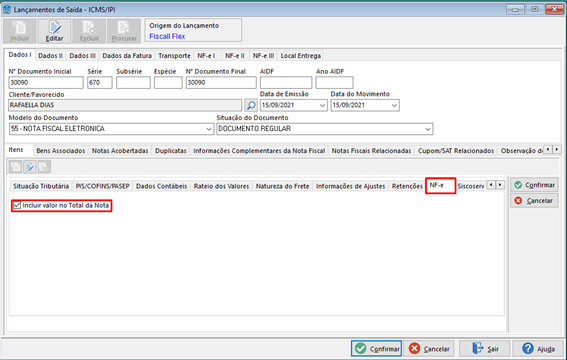Click the Fiscall Flex origin link

point(167,36)
